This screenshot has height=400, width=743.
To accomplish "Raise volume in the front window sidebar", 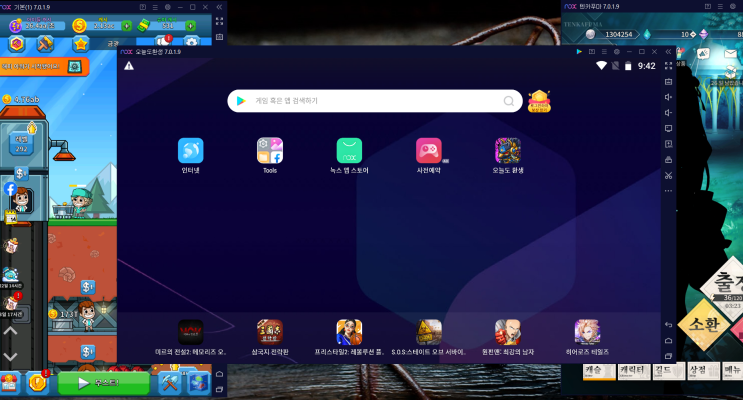I will (x=669, y=97).
